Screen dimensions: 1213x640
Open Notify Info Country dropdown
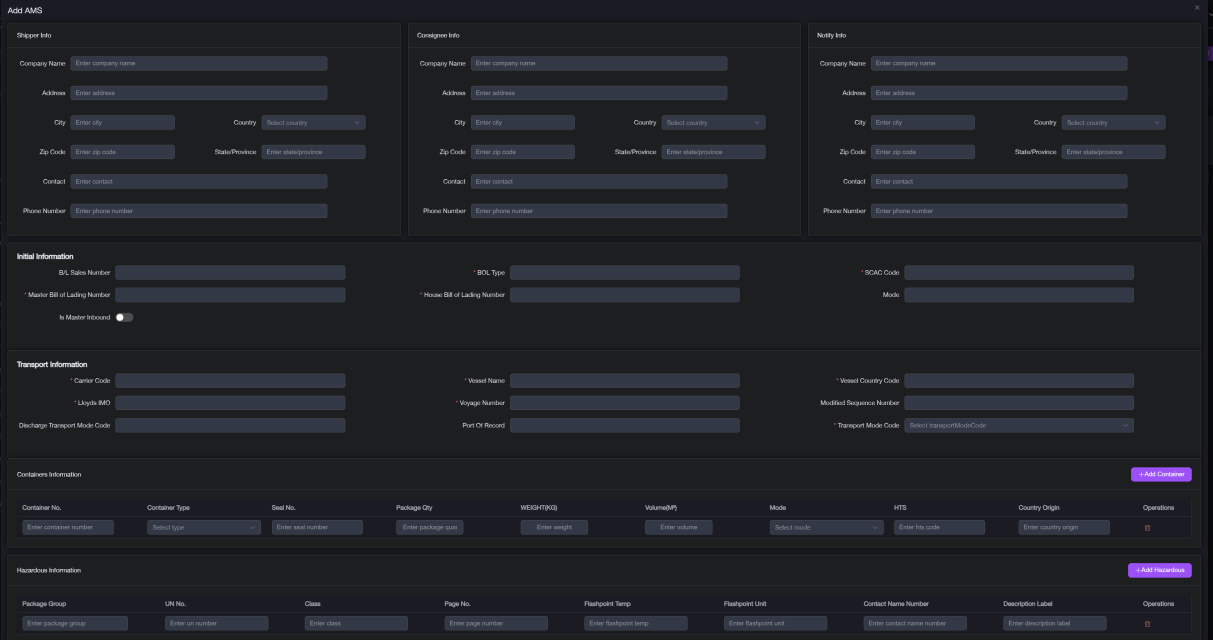pyautogui.click(x=1113, y=123)
